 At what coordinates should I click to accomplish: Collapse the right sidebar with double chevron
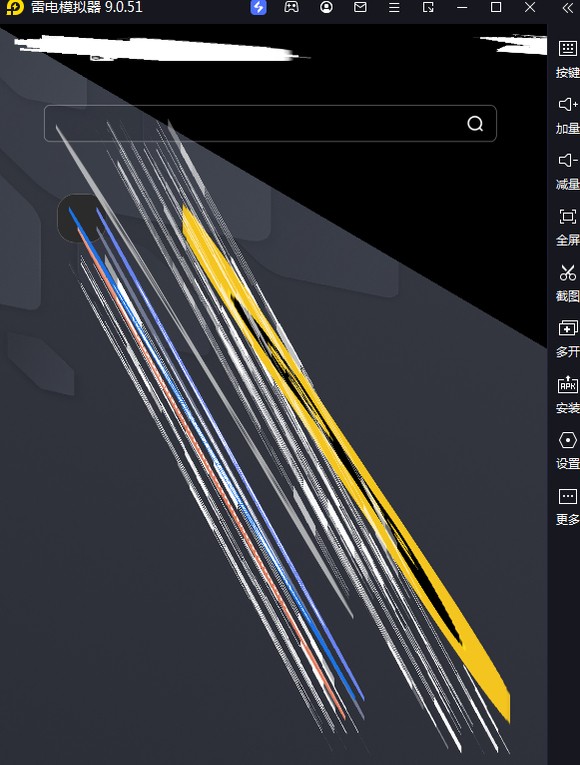point(567,8)
